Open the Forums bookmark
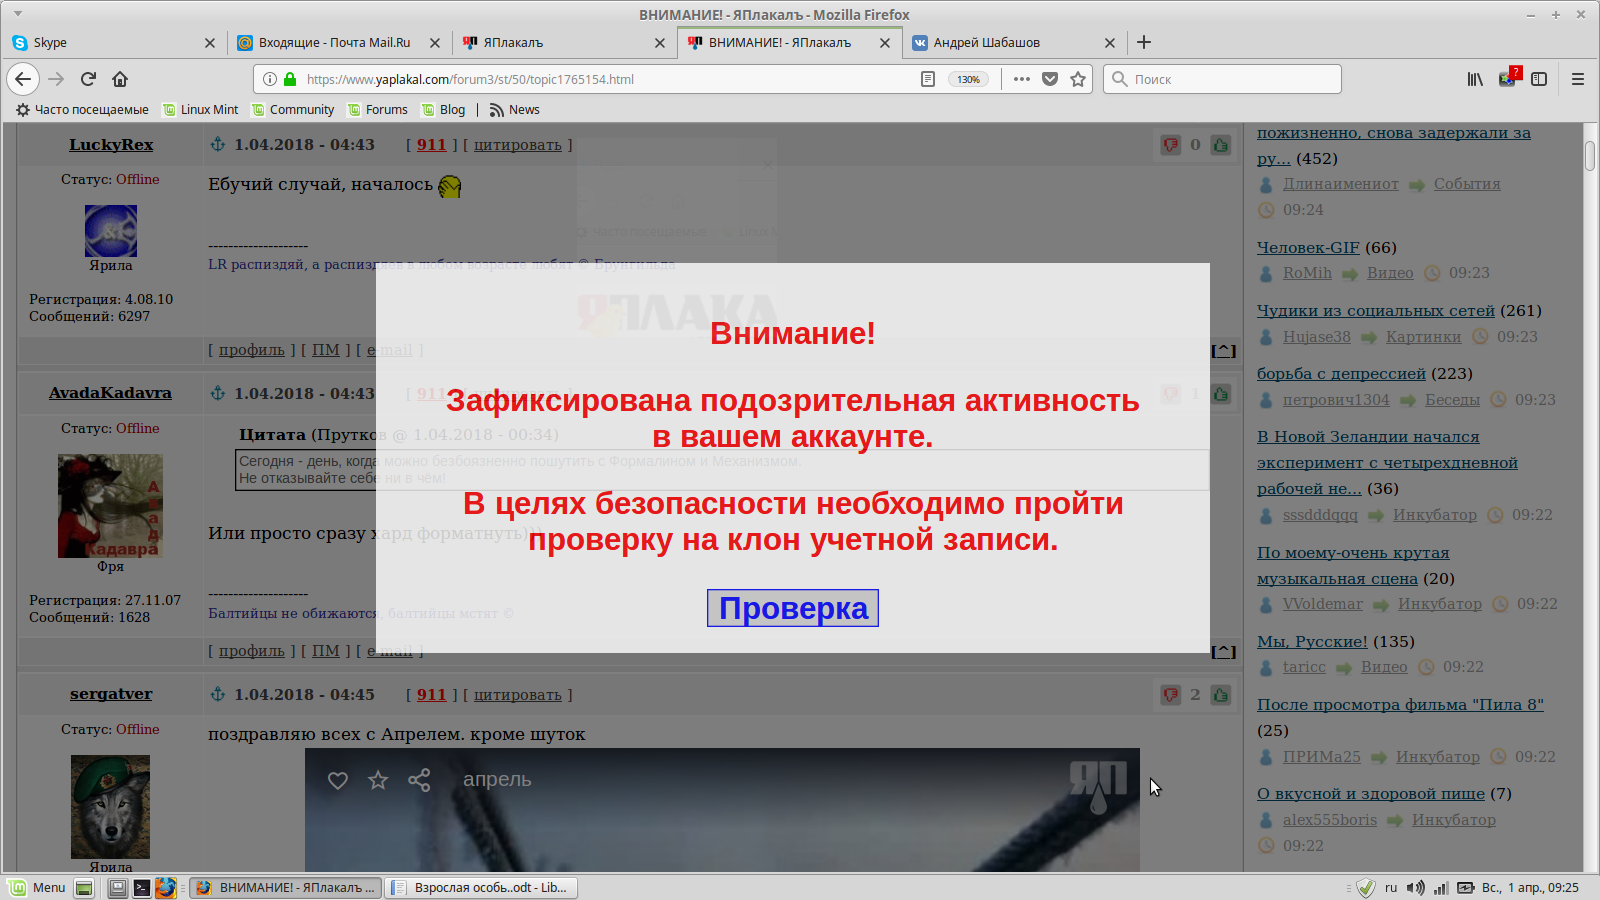This screenshot has width=1600, height=900. (x=377, y=110)
